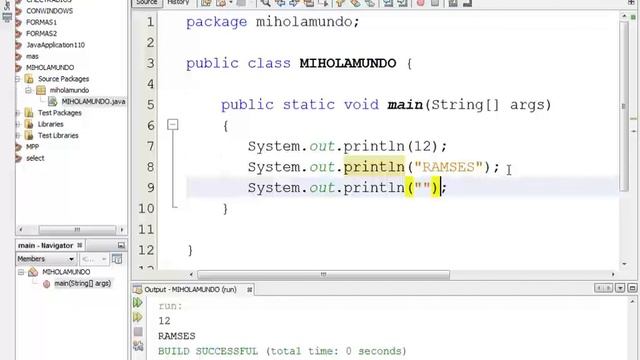The width and height of the screenshot is (640, 360).
Task: Click the Output settings wrench icon
Action: click(x=138, y=346)
